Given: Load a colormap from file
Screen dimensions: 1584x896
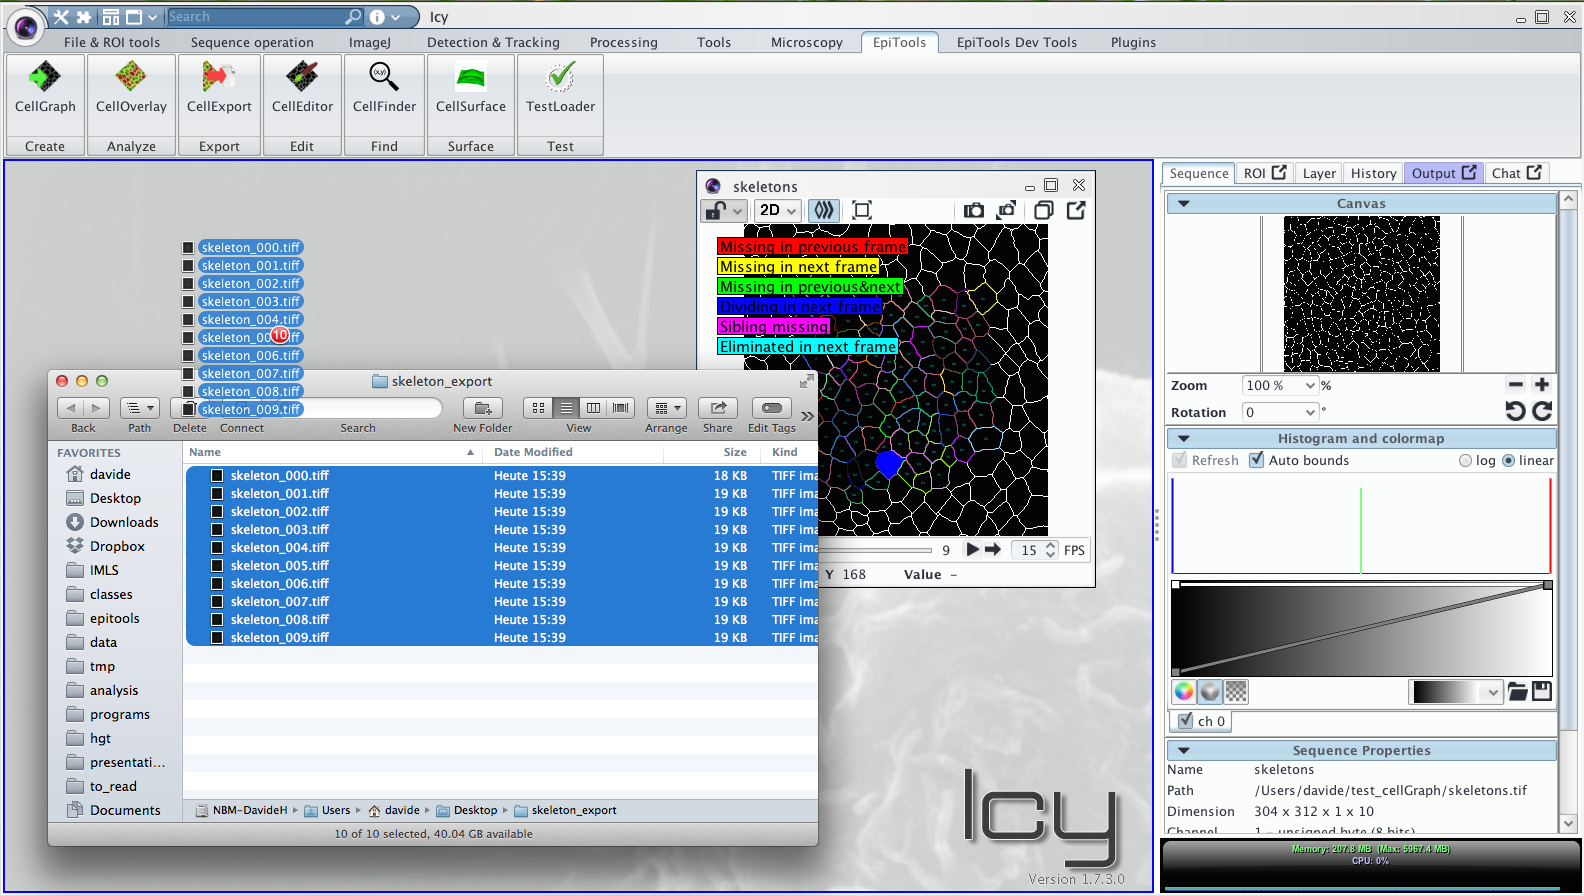Looking at the screenshot, I should pyautogui.click(x=1517, y=691).
